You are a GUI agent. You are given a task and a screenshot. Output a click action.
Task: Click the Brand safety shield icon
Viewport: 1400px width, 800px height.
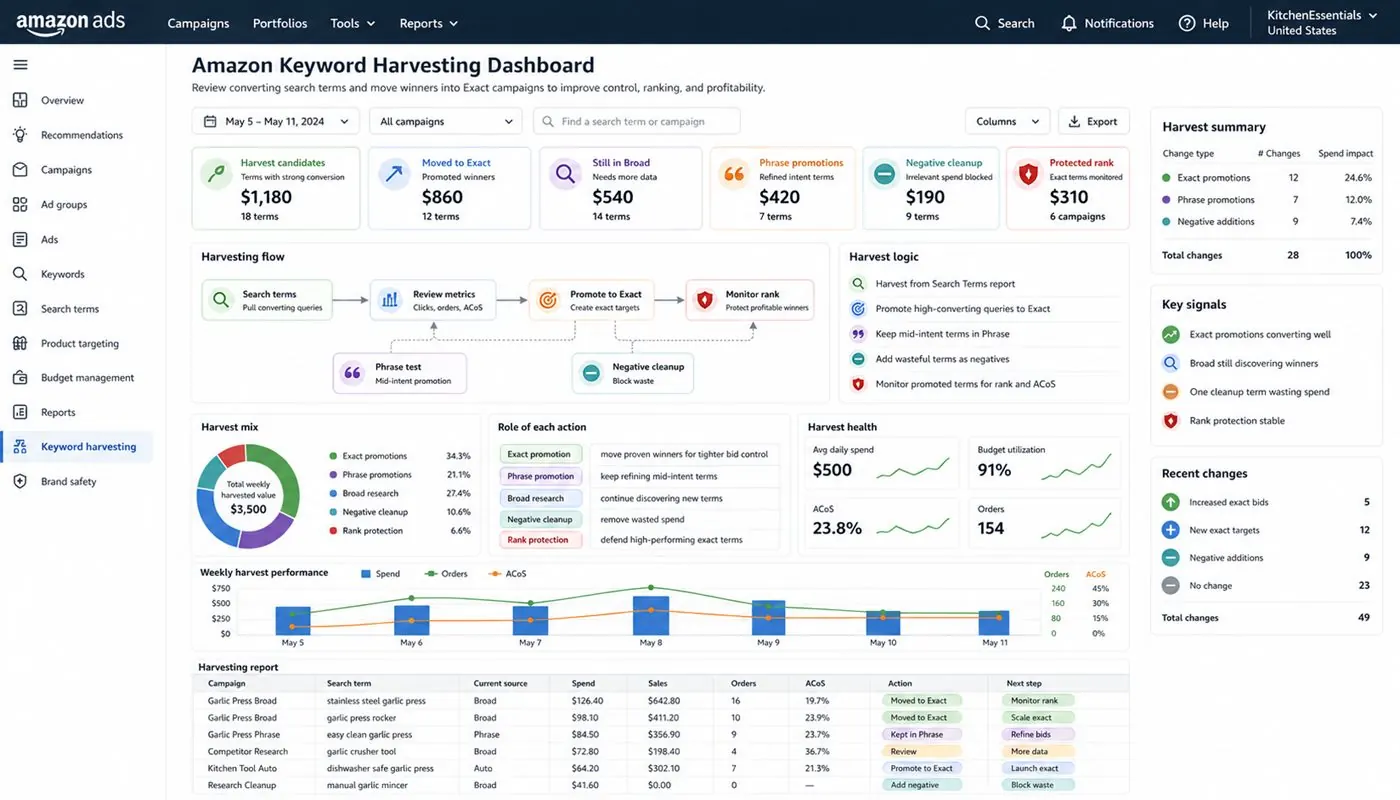pos(20,481)
